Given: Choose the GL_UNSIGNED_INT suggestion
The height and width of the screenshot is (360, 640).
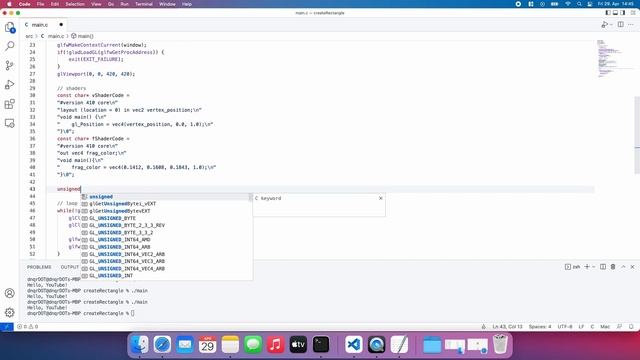Looking at the screenshot, I should [x=166, y=276].
